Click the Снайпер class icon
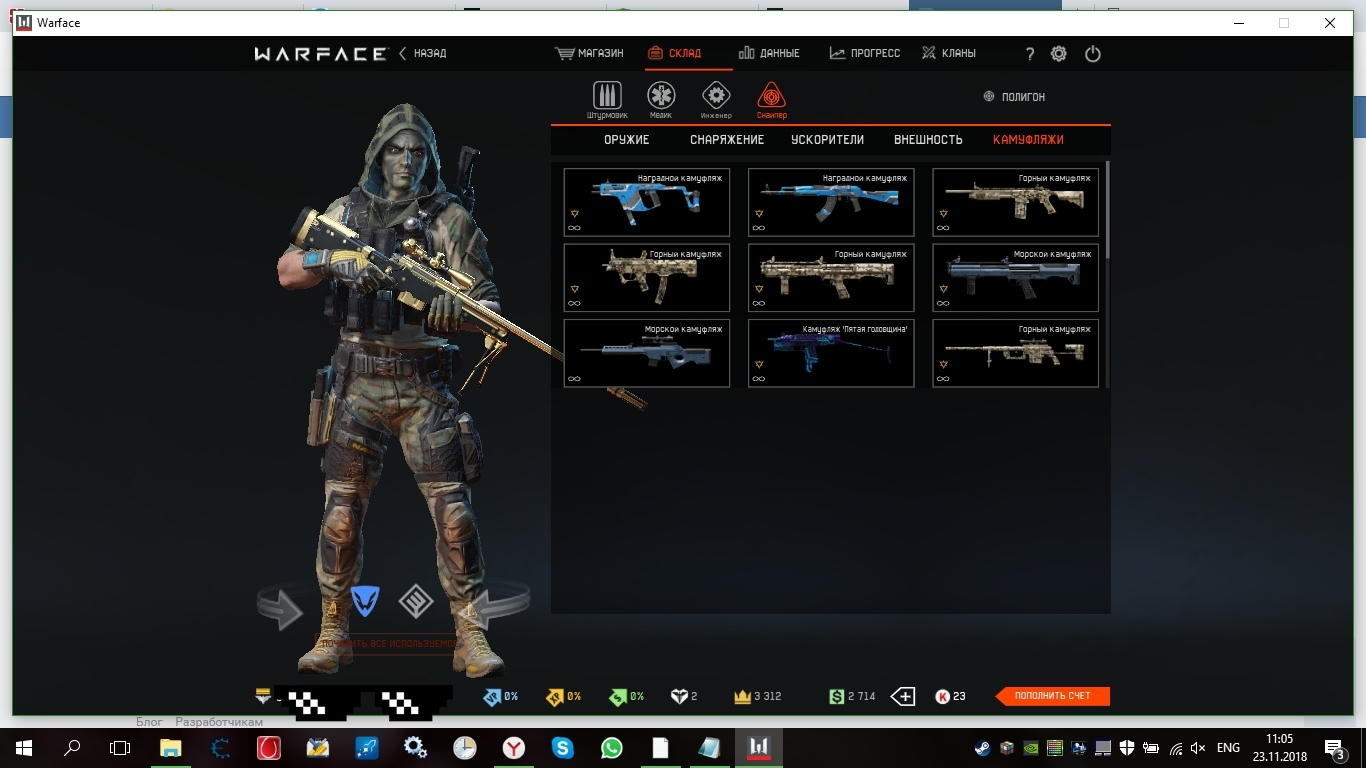 point(771,97)
